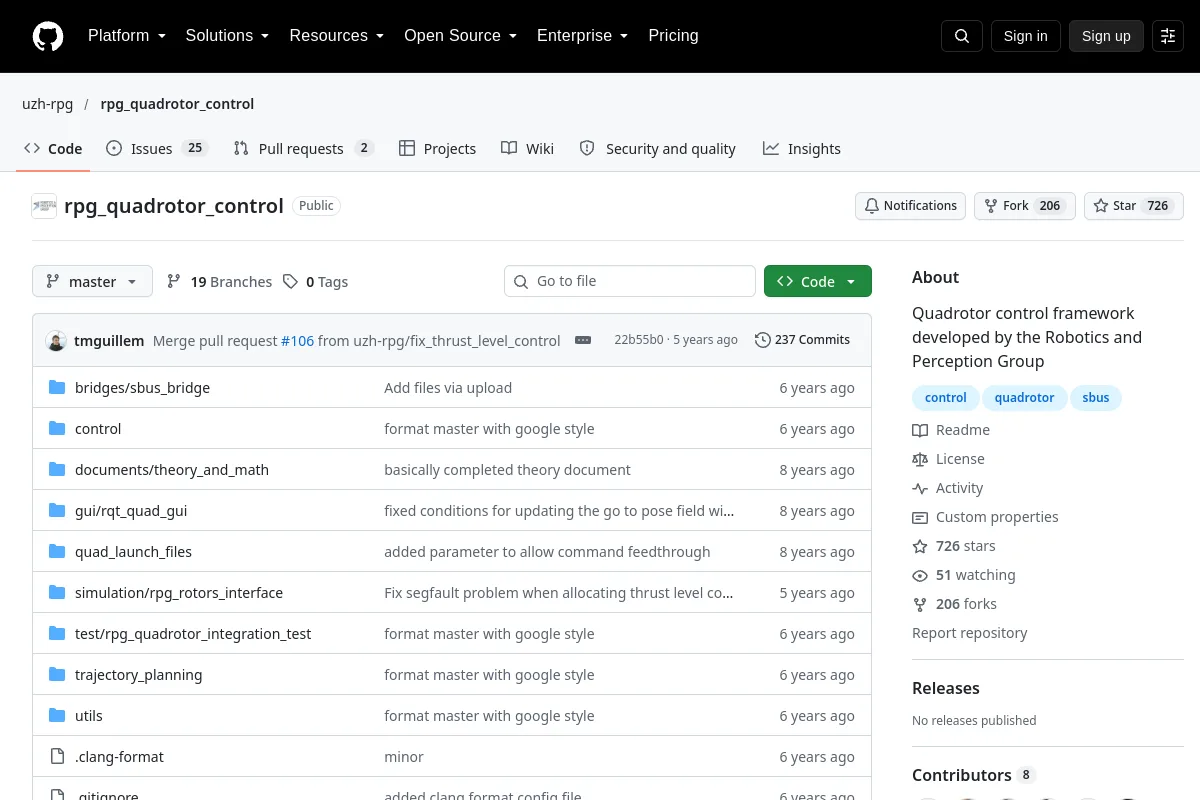
Task: Open the Readme link in About
Action: point(951,430)
